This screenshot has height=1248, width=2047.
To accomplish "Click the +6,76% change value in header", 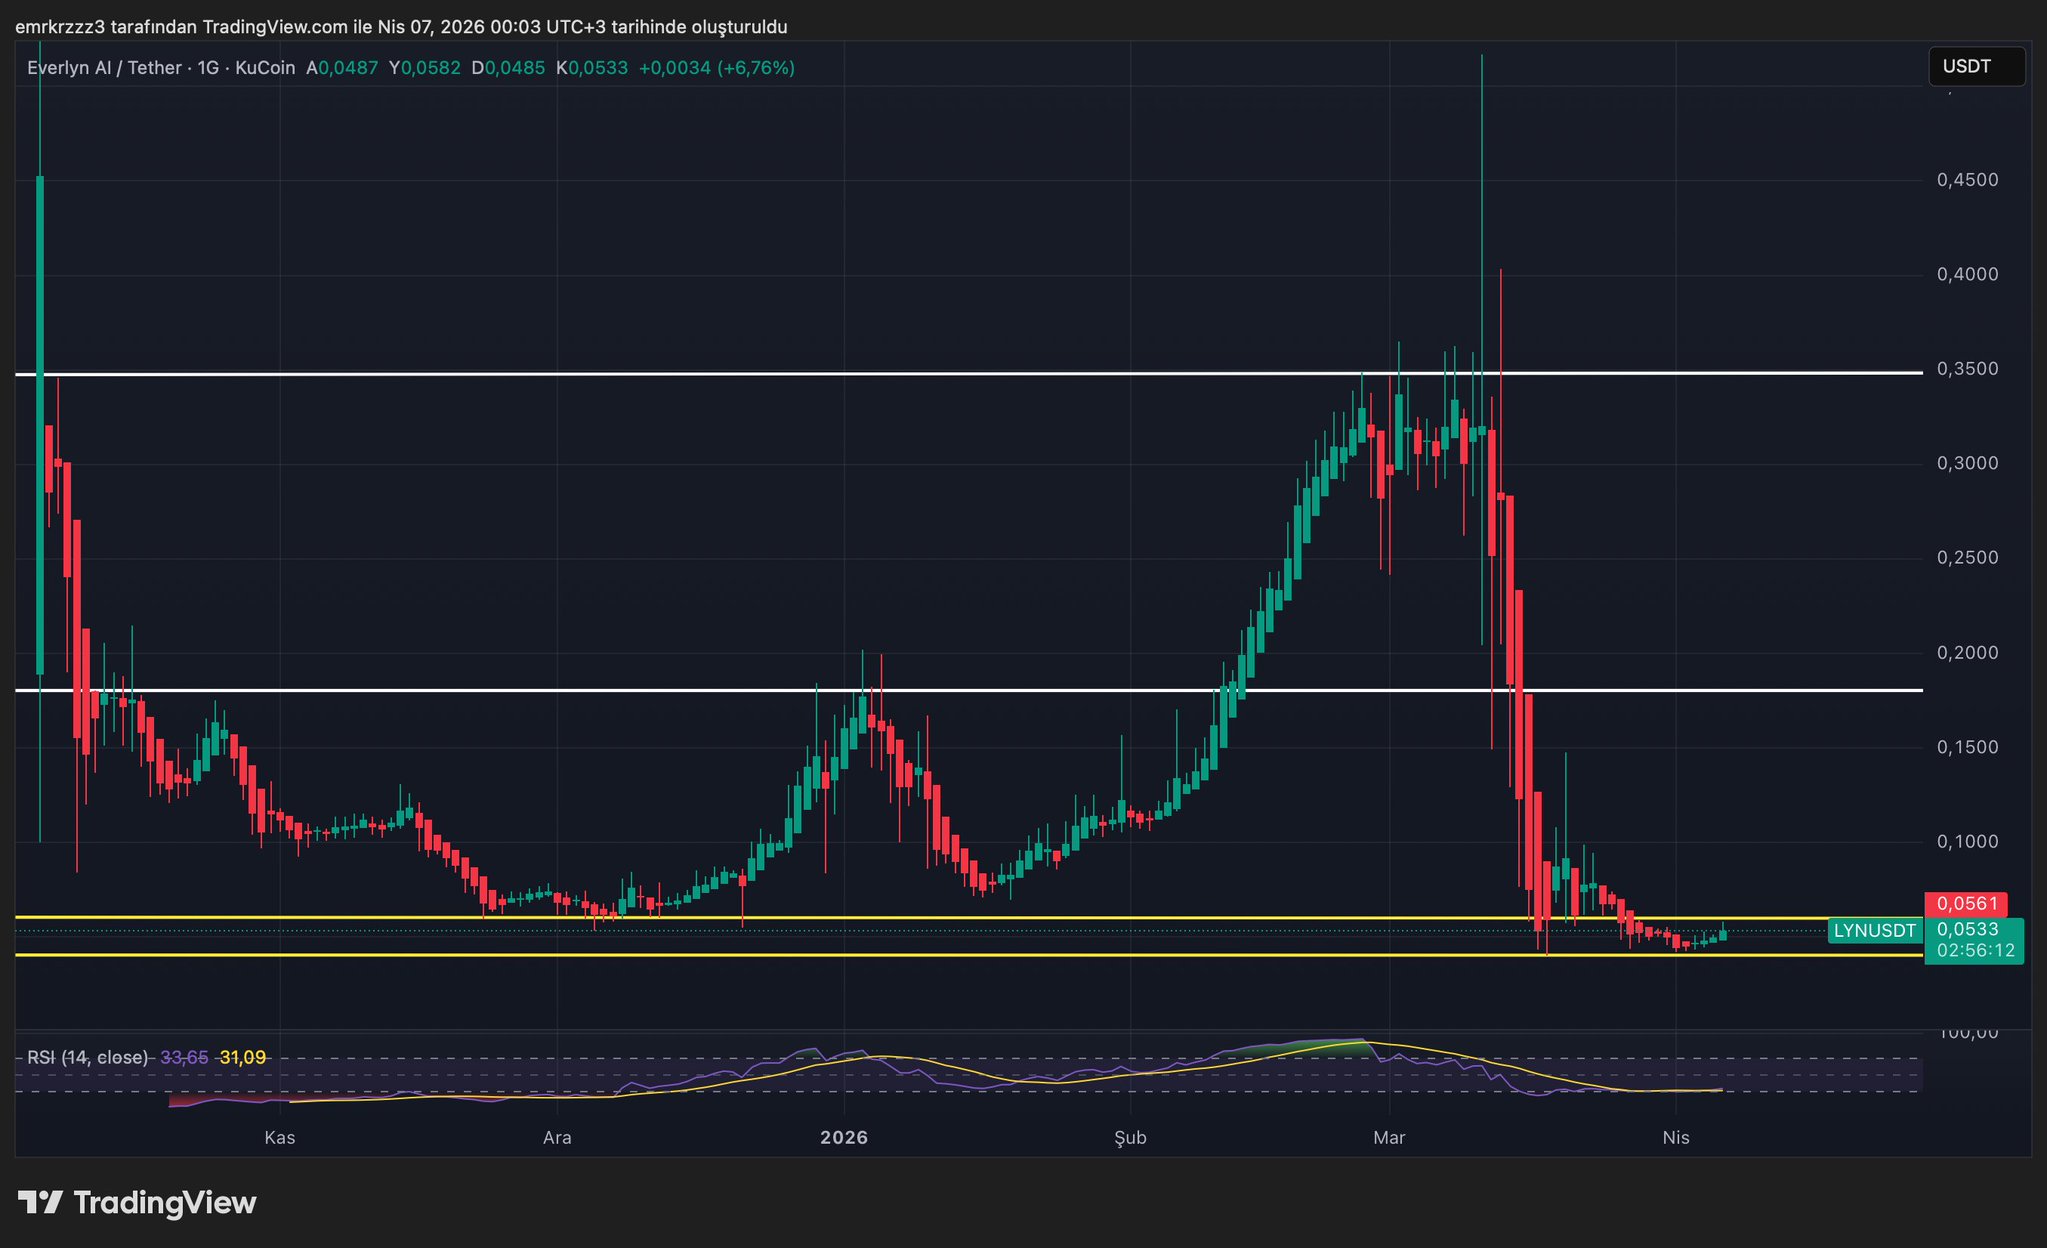I will [757, 68].
